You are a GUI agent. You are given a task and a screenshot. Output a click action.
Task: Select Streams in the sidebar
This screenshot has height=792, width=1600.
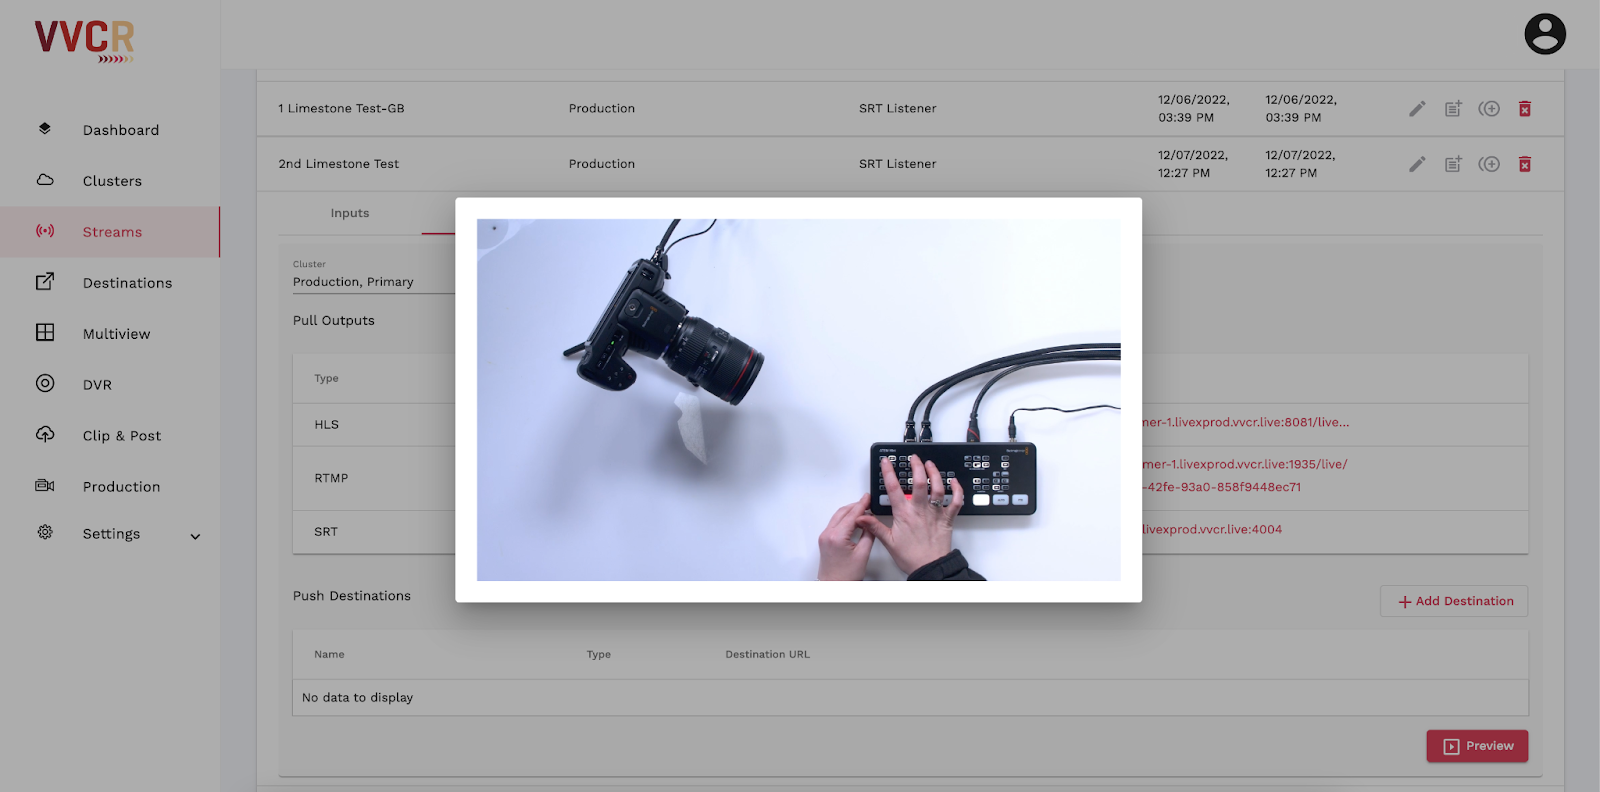(112, 232)
